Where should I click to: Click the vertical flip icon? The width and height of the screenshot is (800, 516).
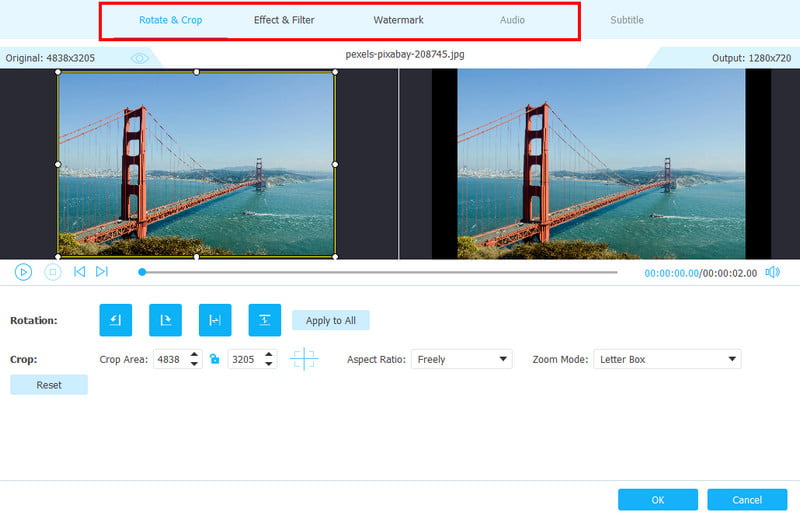[x=265, y=320]
